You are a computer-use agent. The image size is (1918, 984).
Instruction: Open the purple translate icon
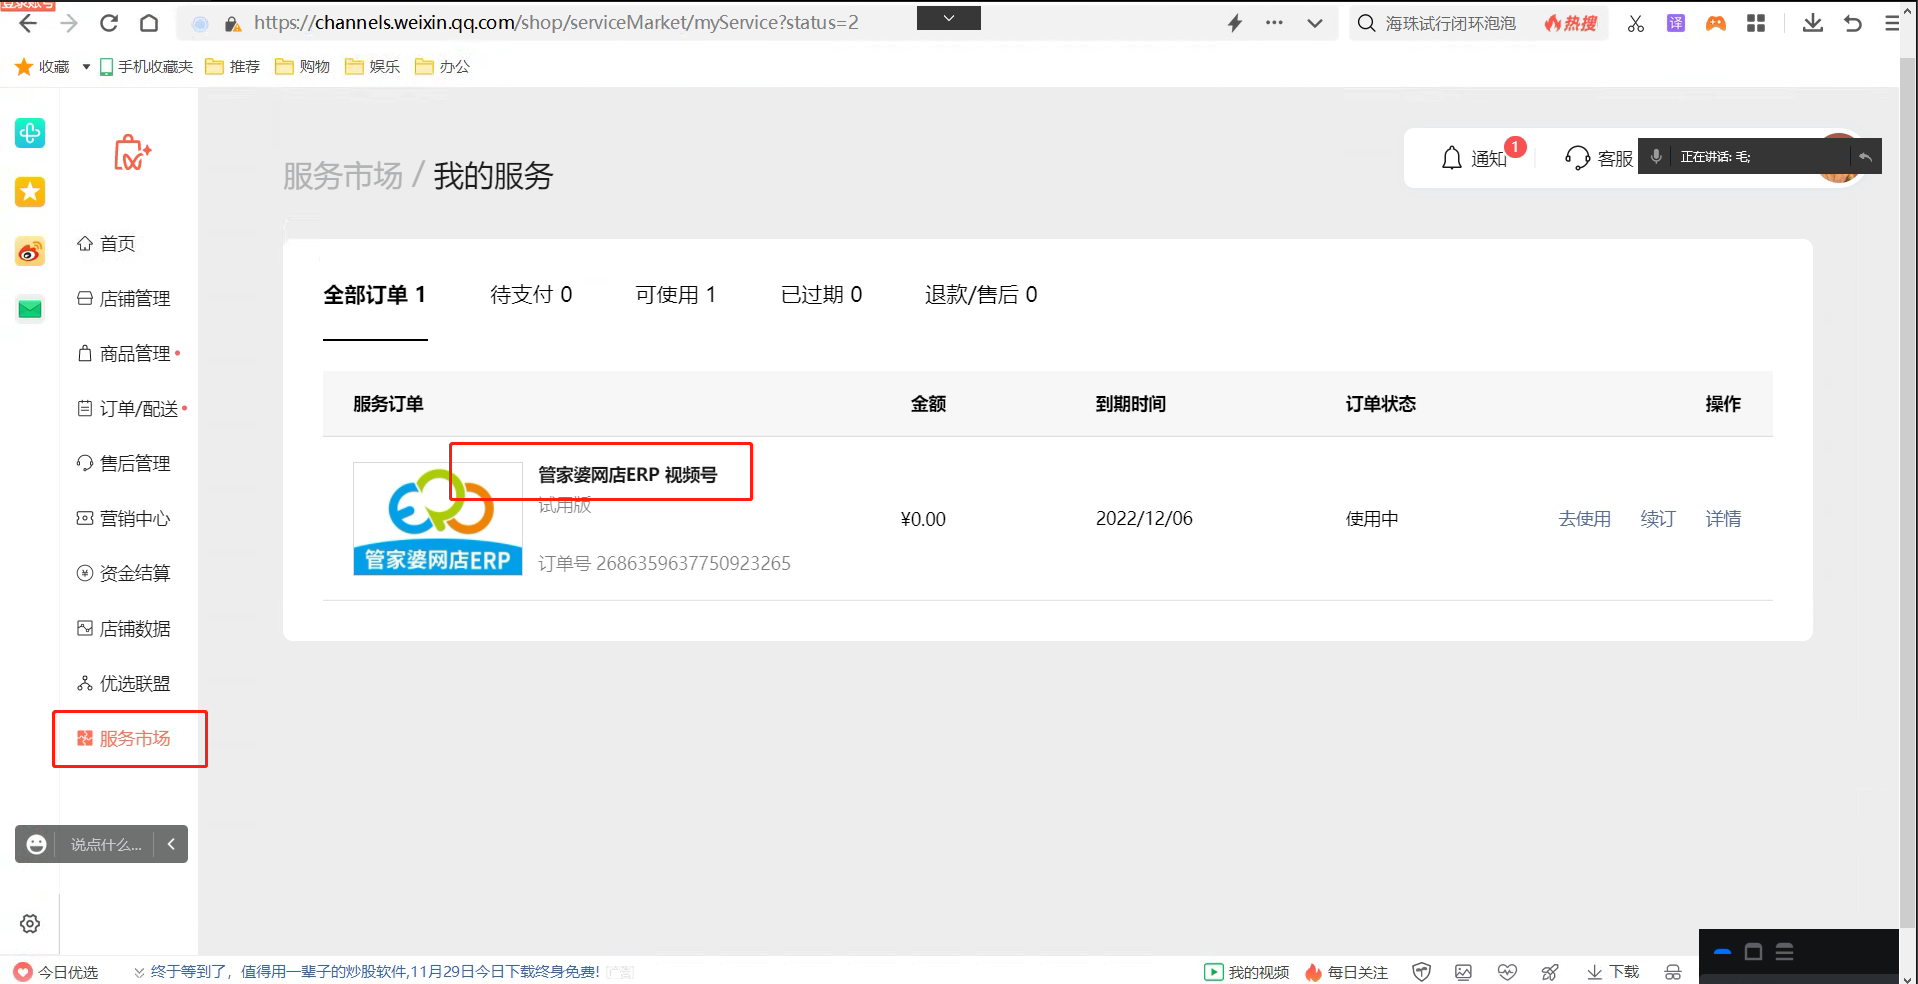point(1676,23)
